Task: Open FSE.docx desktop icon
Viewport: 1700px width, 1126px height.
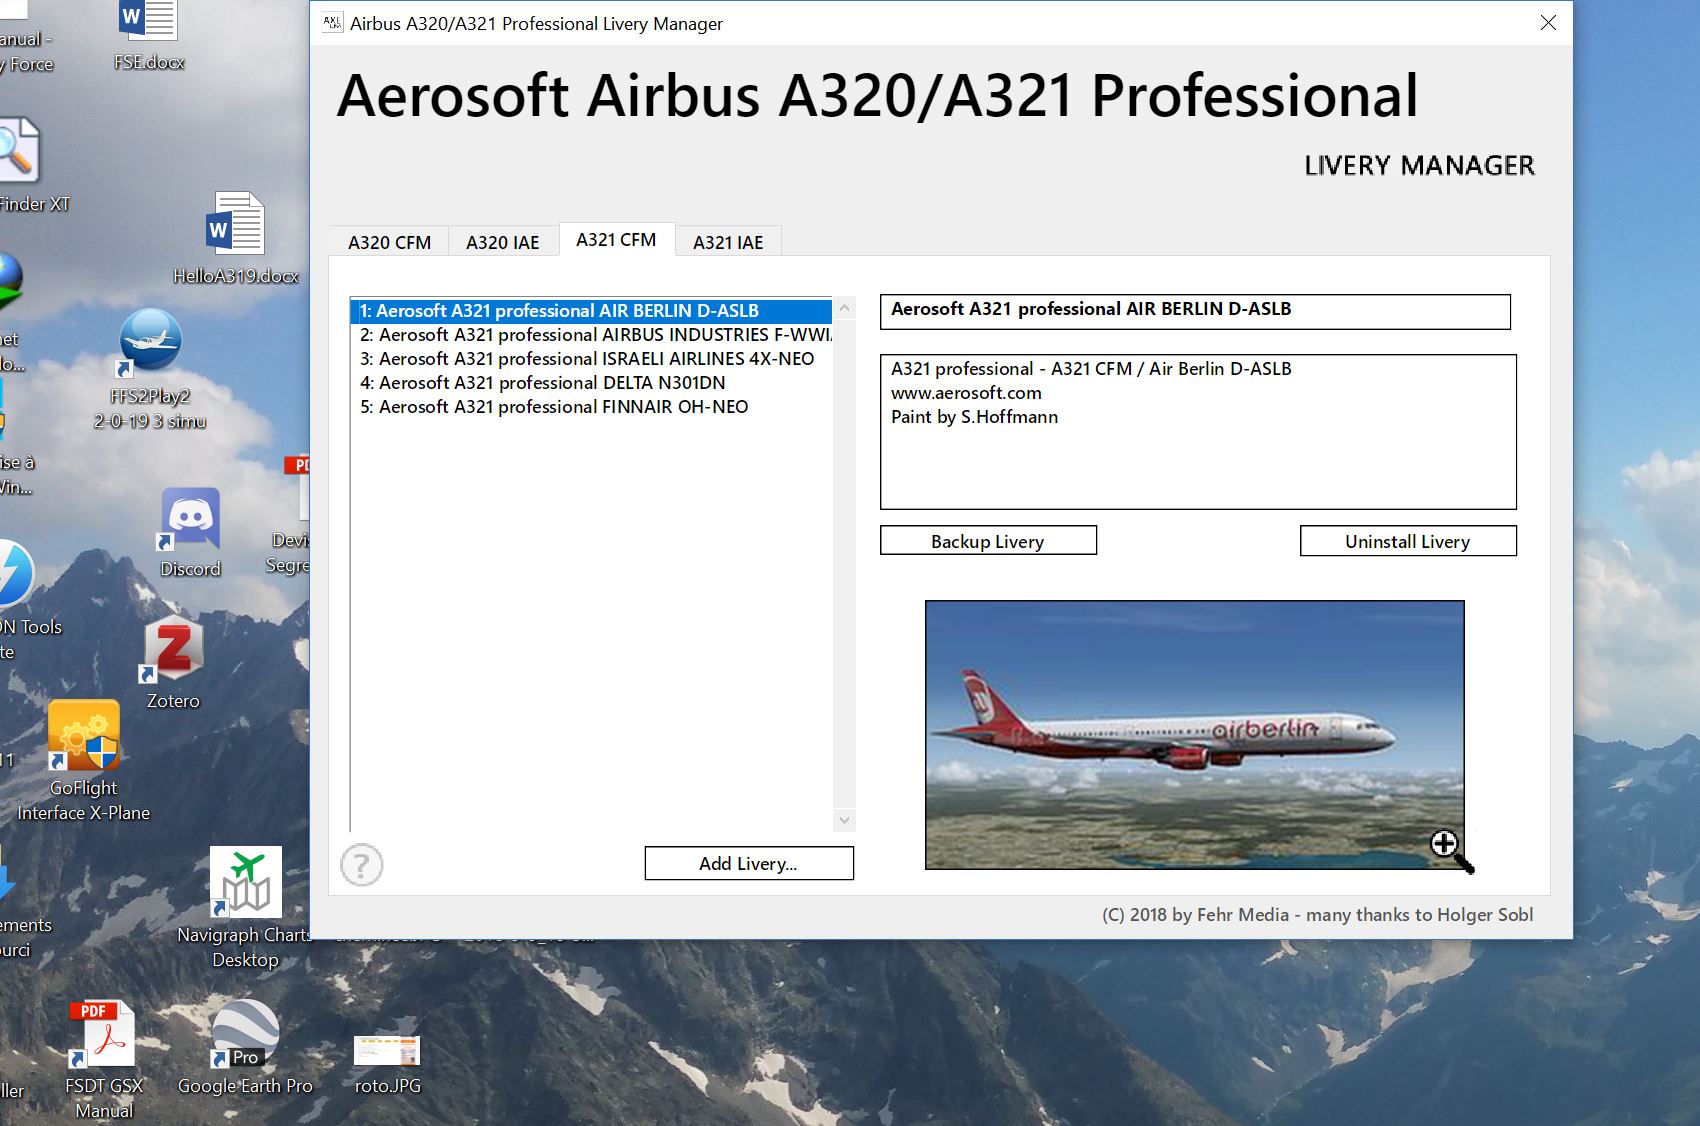Action: tap(149, 36)
